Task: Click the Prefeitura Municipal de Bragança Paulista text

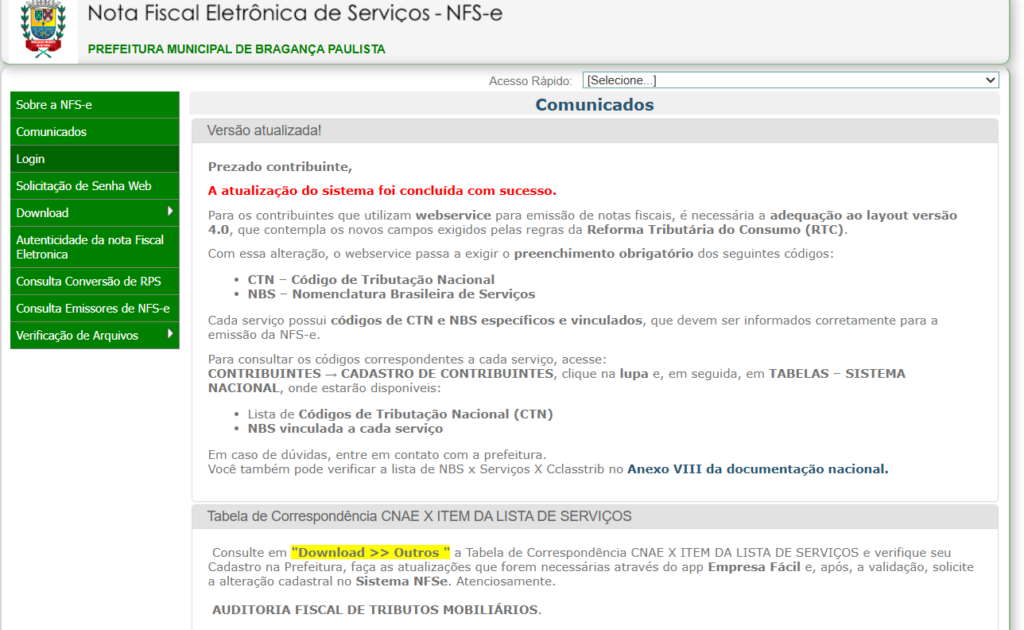Action: [236, 49]
